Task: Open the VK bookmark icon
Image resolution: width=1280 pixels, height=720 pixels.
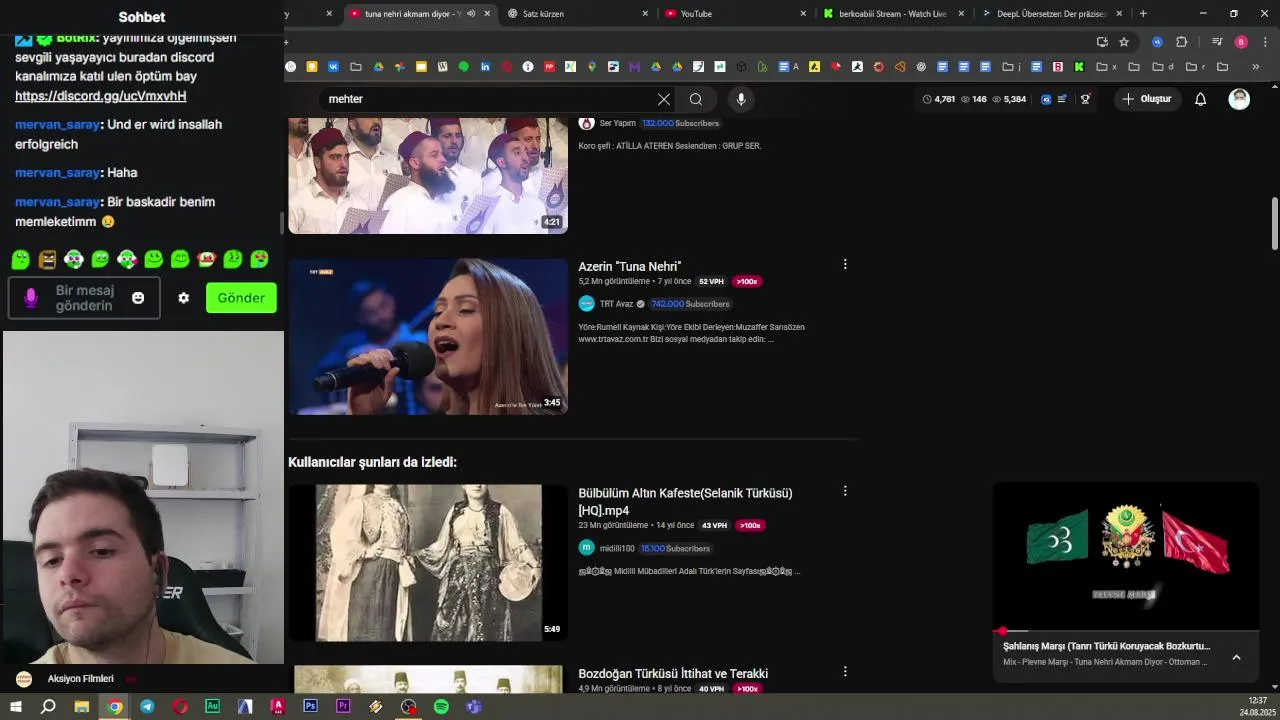Action: tap(333, 67)
